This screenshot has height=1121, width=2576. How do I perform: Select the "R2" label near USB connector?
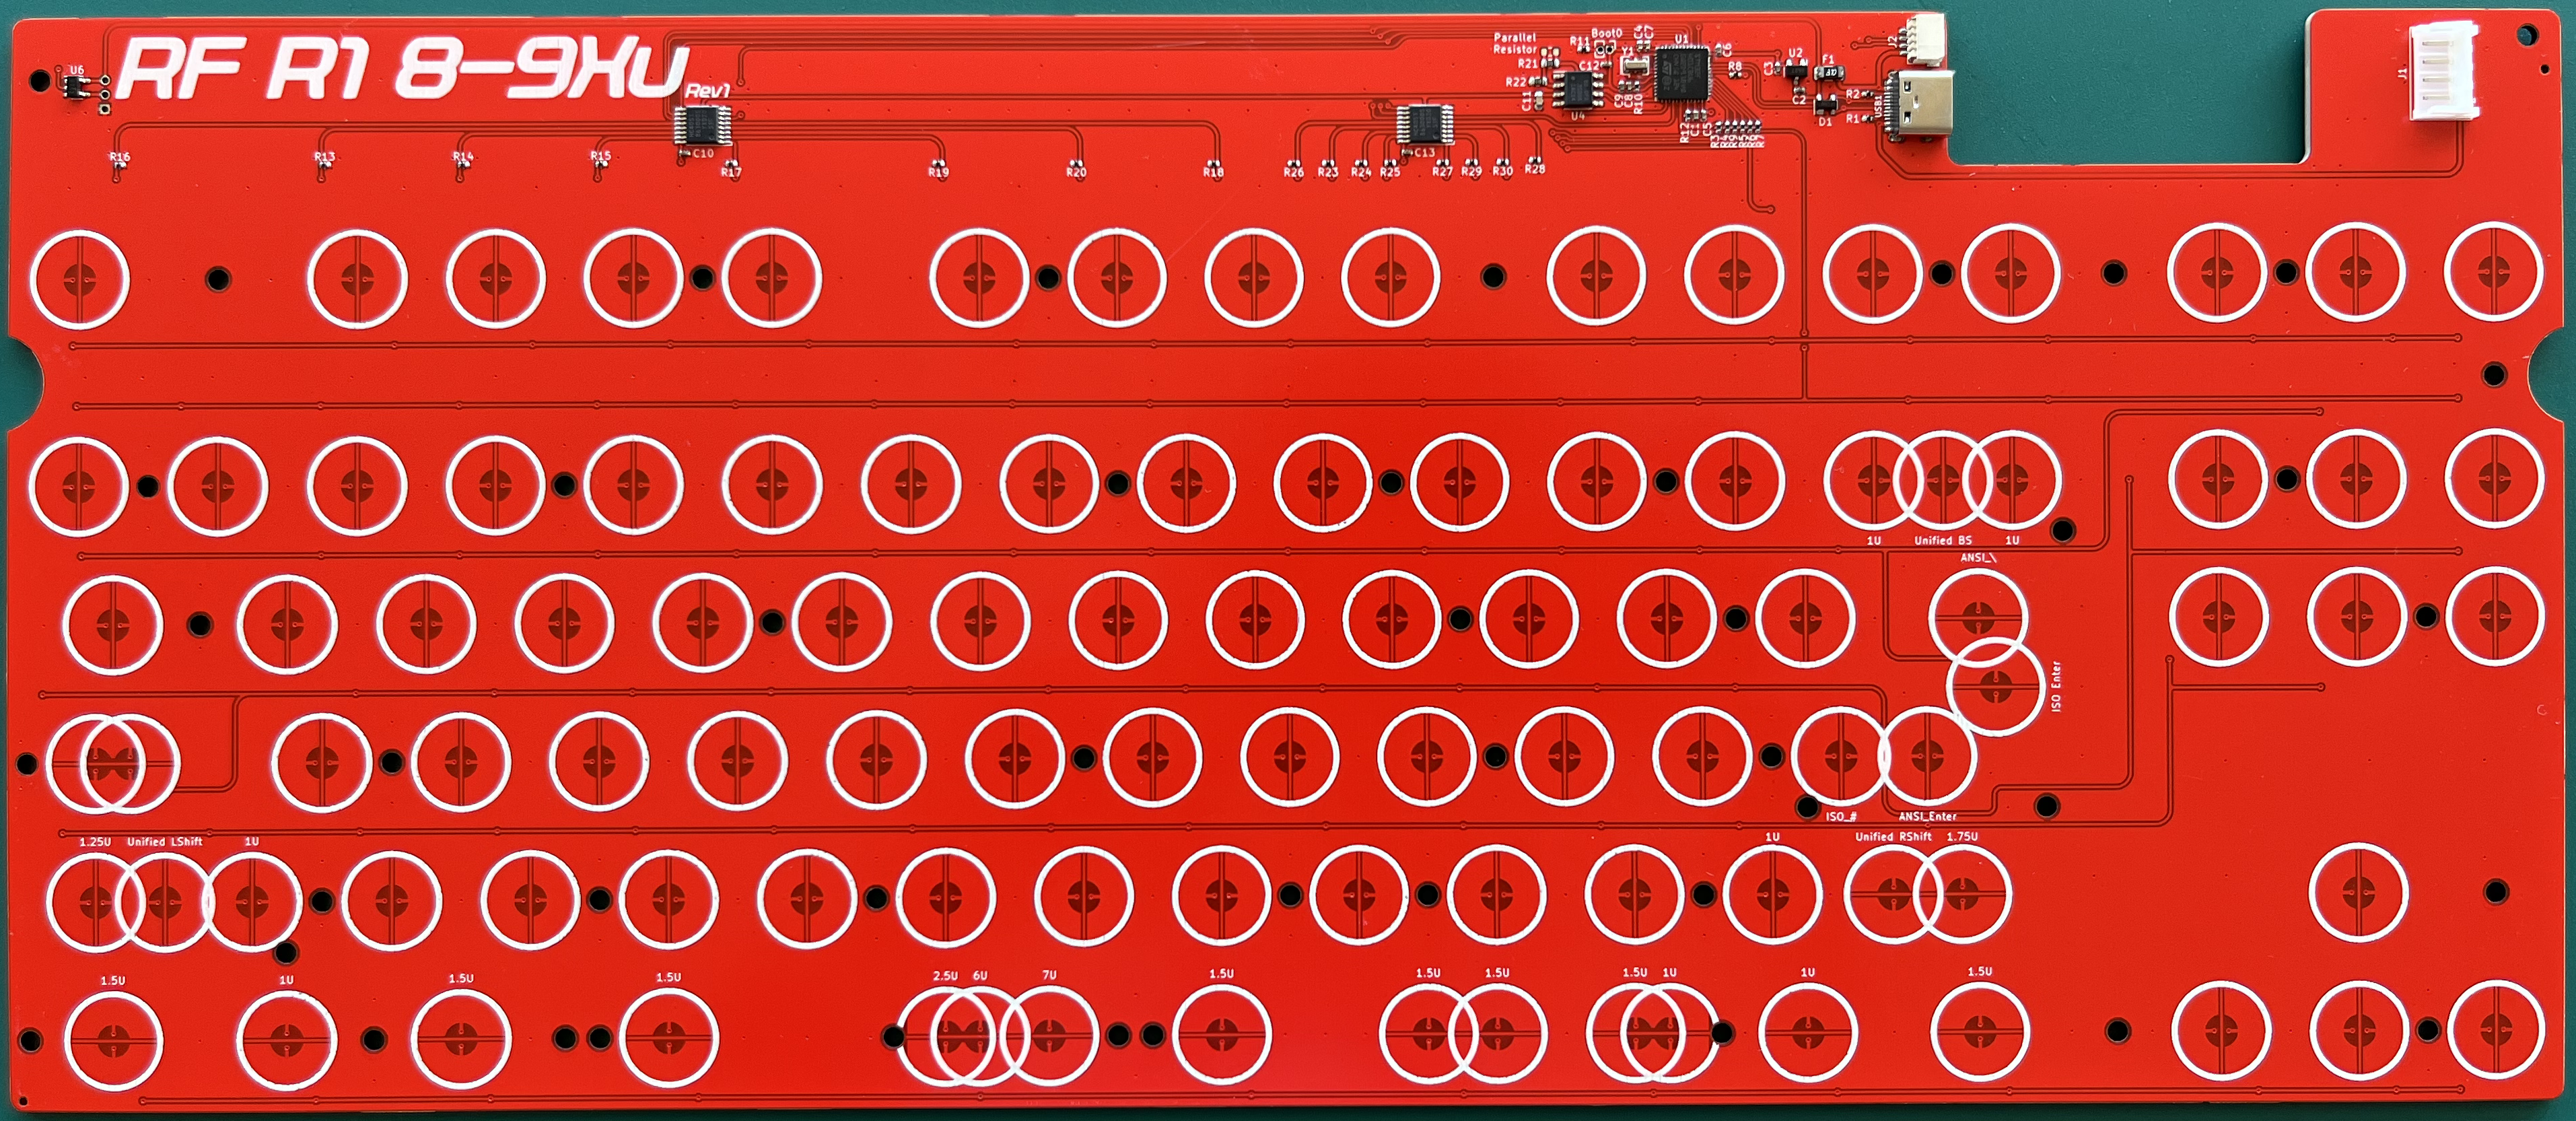point(1853,94)
